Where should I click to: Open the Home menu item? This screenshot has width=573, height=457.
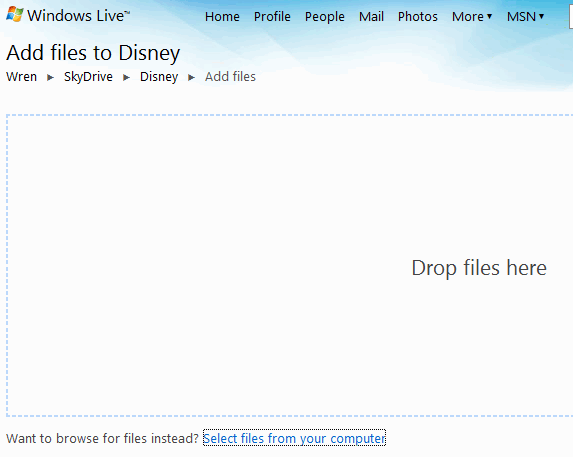tap(222, 16)
